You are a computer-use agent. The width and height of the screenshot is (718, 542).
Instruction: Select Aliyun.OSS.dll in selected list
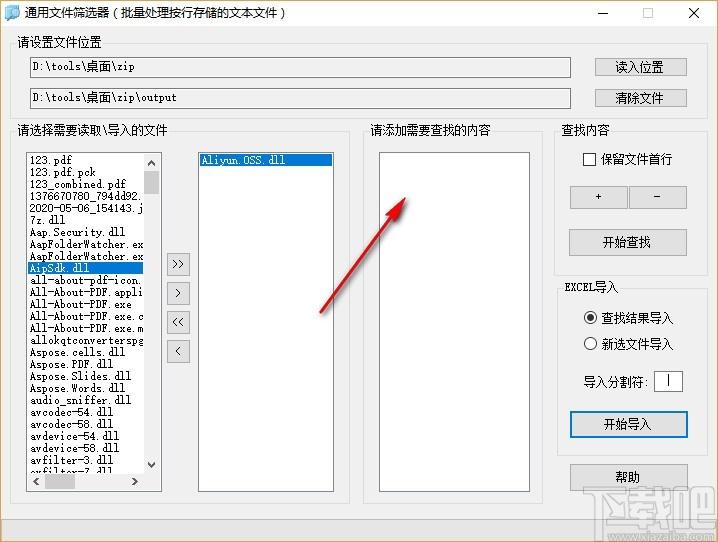266,160
